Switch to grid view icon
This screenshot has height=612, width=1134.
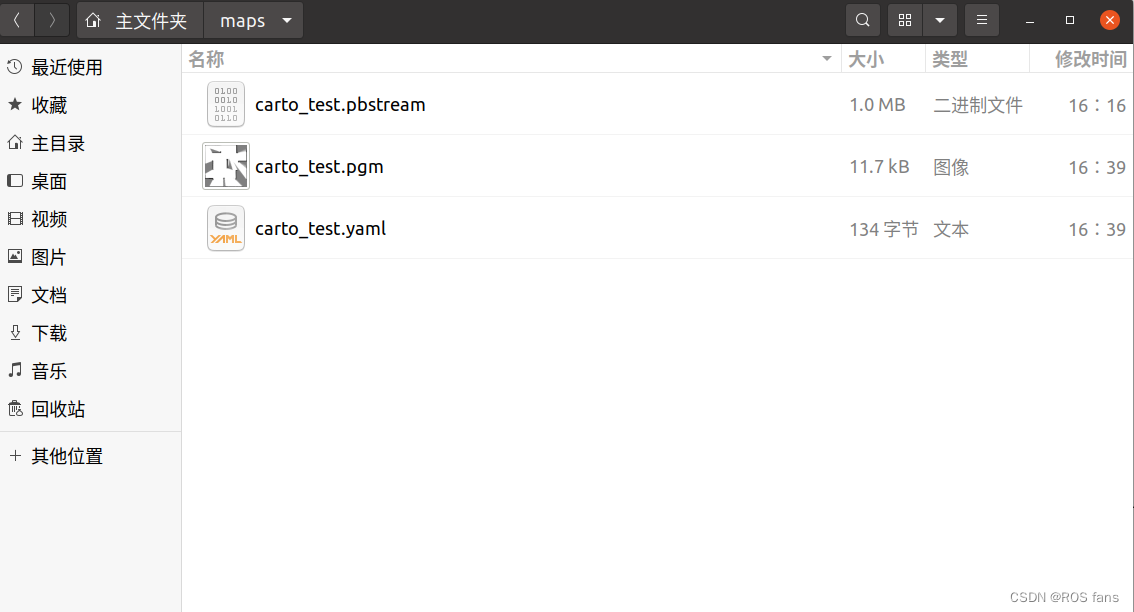(905, 20)
